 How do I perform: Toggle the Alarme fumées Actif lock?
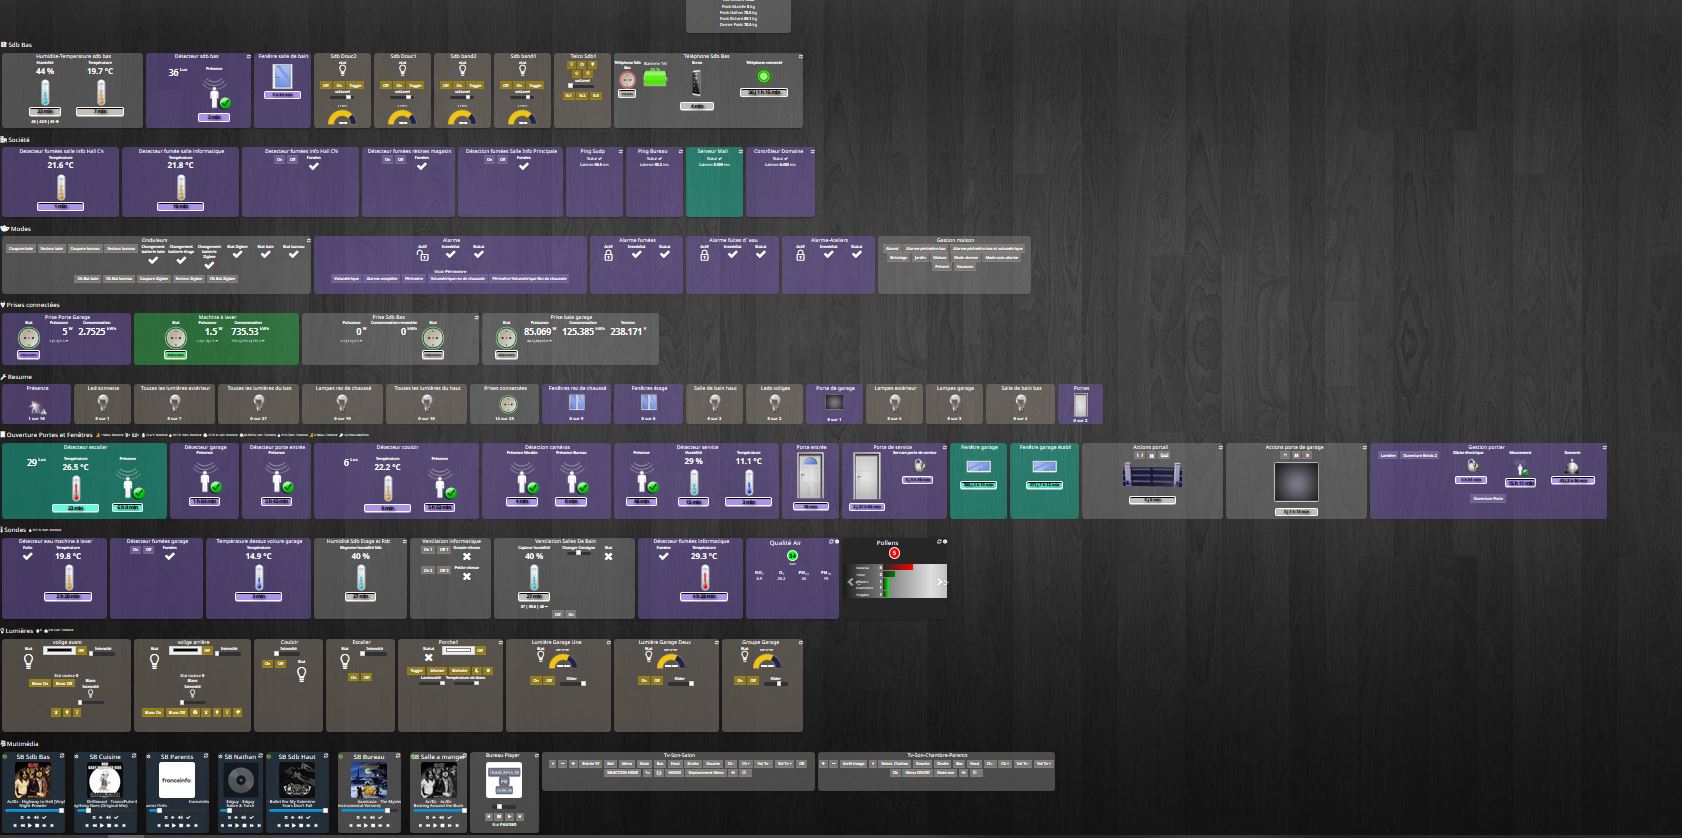point(608,256)
